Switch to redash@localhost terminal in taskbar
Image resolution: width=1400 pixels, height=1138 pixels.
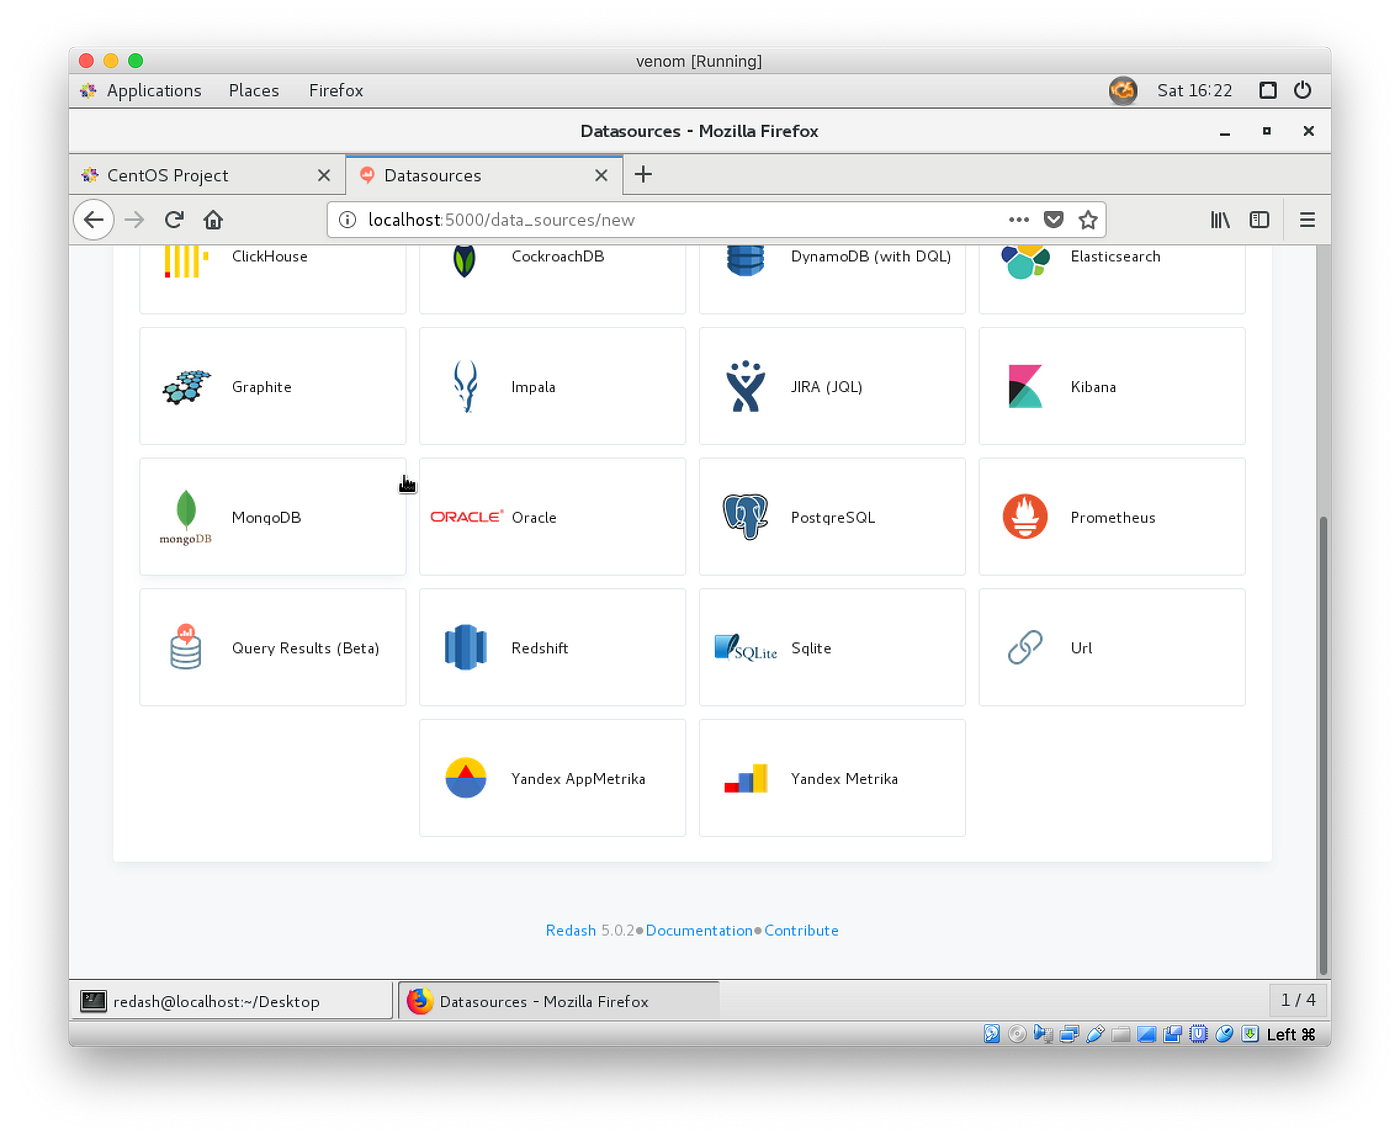(x=234, y=1001)
